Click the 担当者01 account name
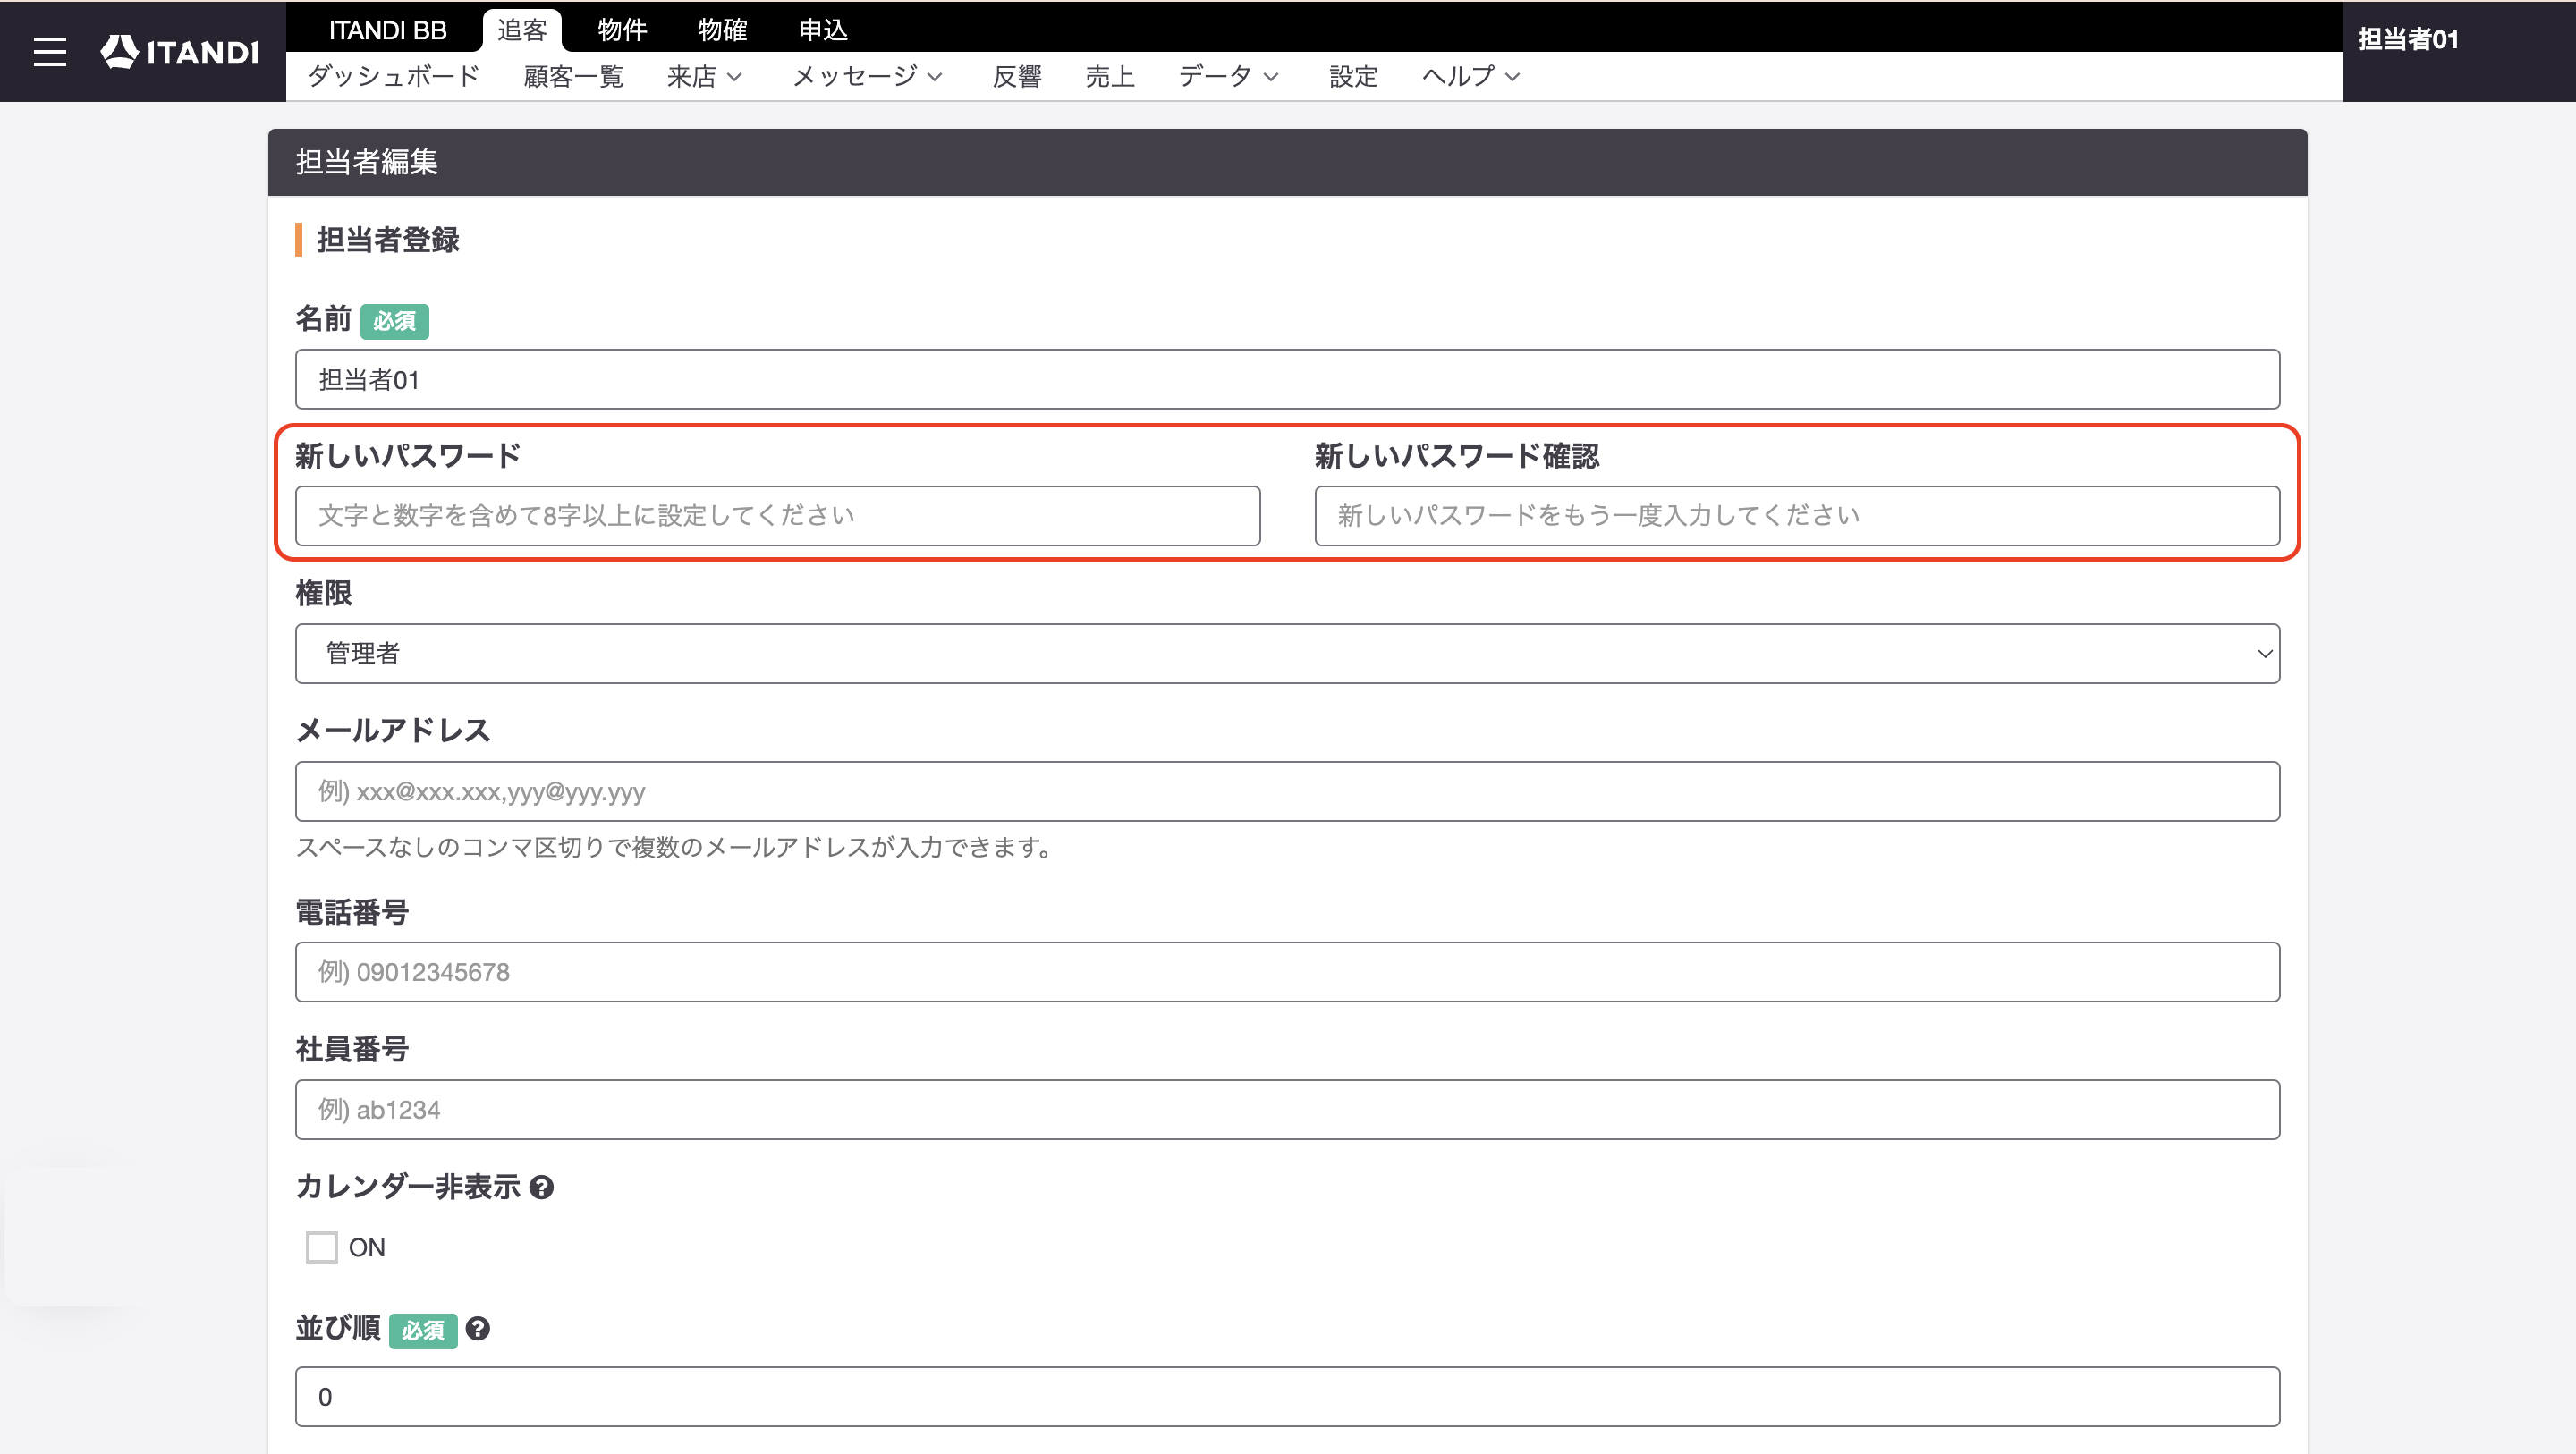Viewport: 2576px width, 1454px height. coord(2408,39)
